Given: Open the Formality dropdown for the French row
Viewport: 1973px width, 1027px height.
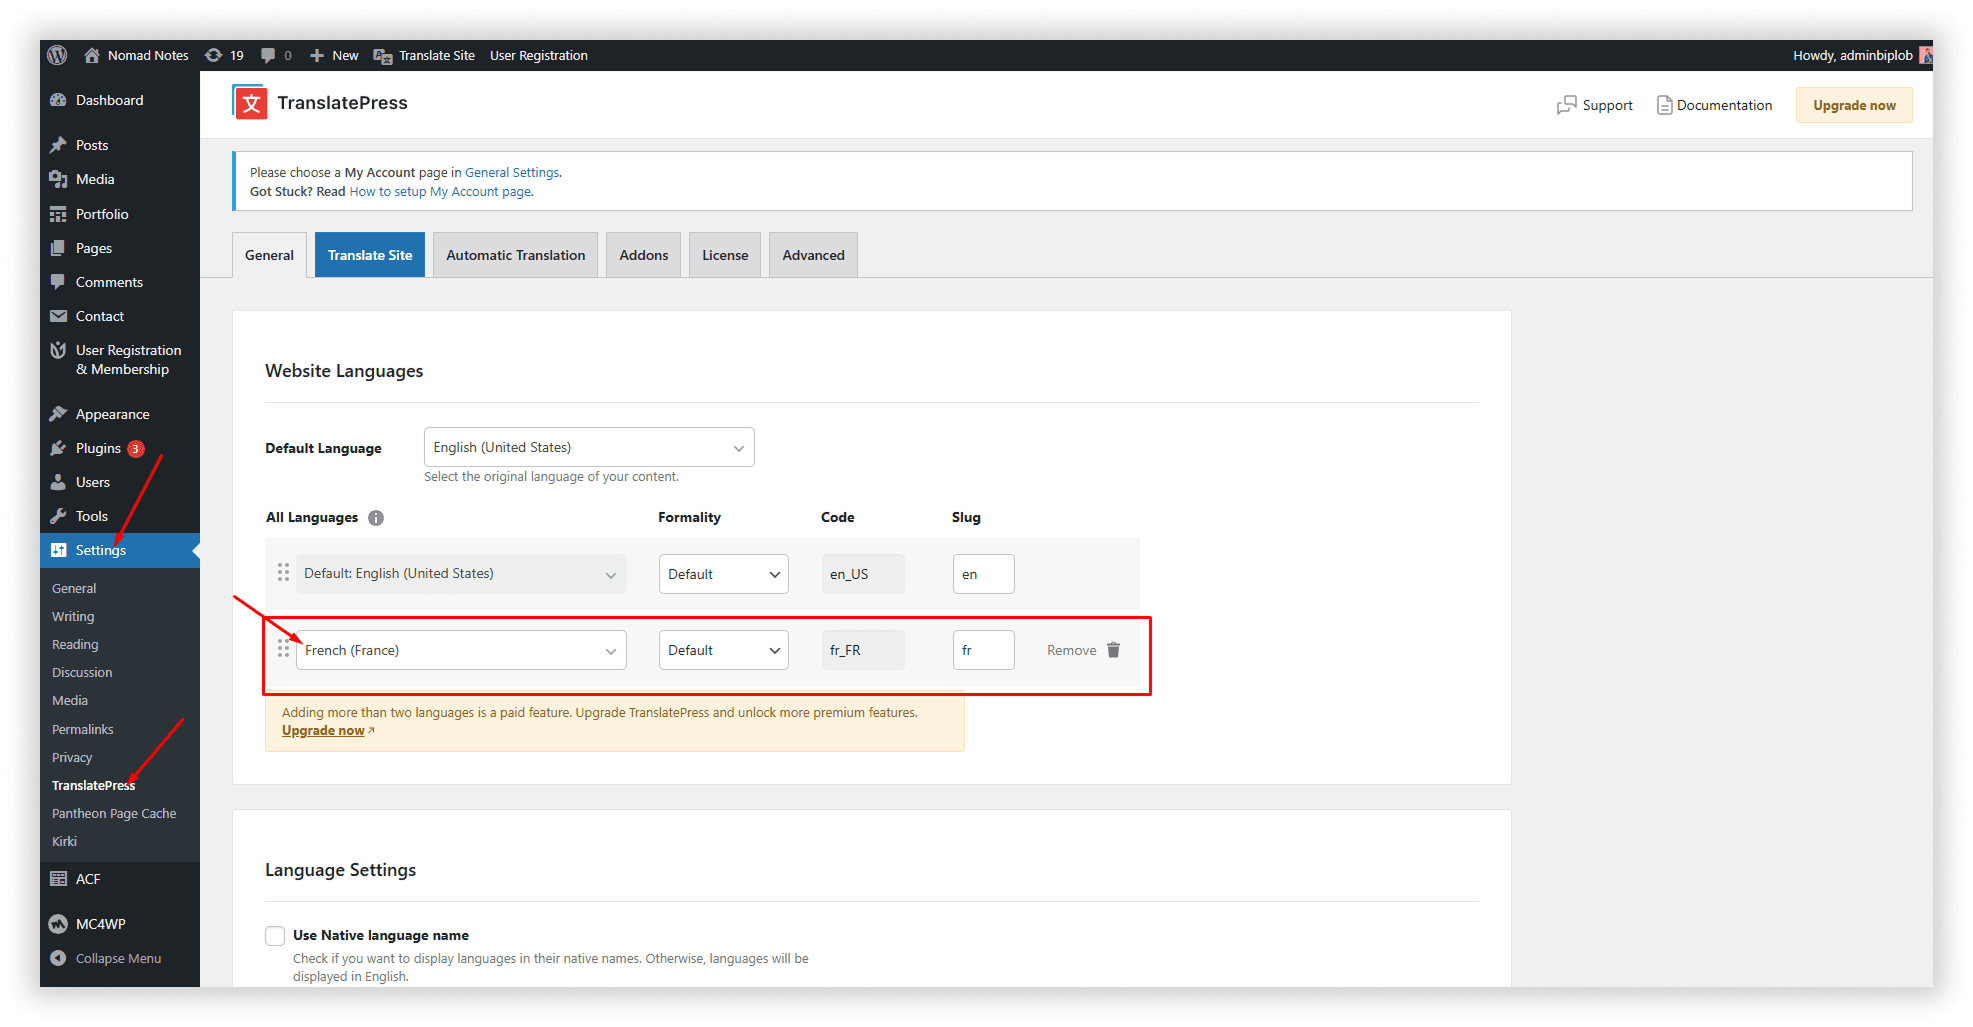Looking at the screenshot, I should coord(724,650).
